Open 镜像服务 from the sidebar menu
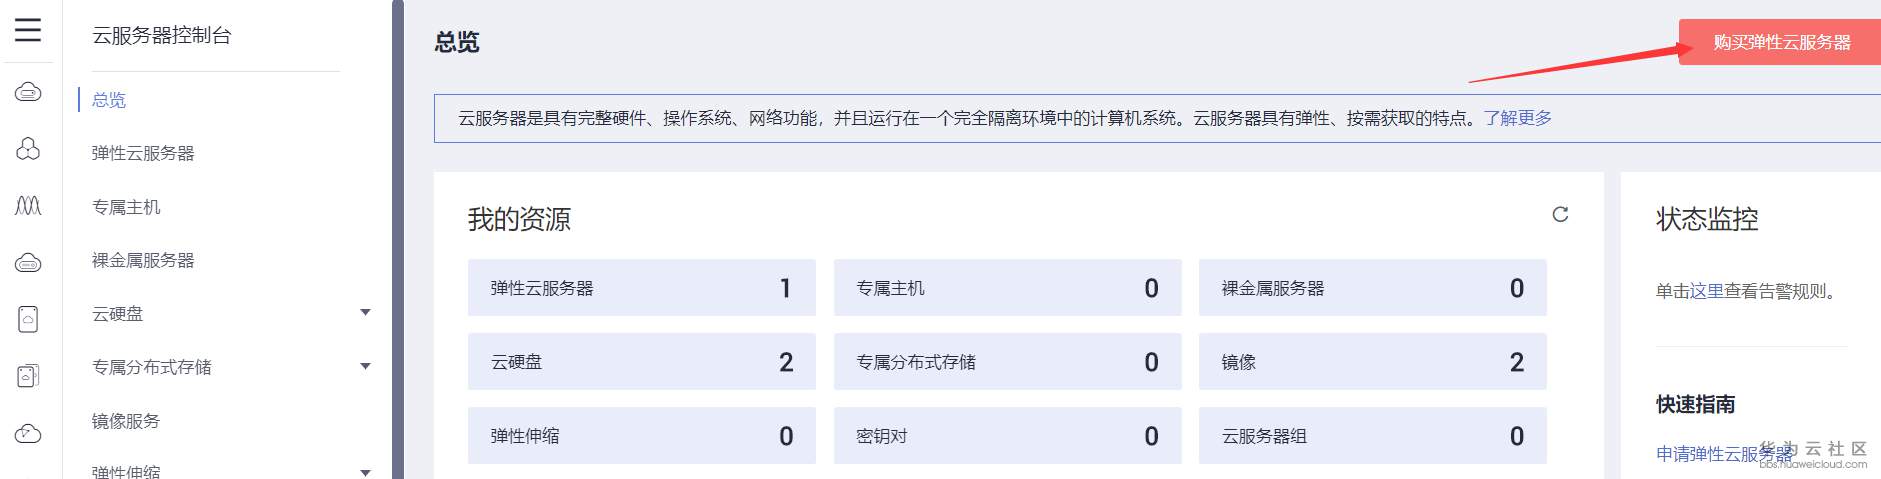The width and height of the screenshot is (1881, 479). click(x=126, y=421)
